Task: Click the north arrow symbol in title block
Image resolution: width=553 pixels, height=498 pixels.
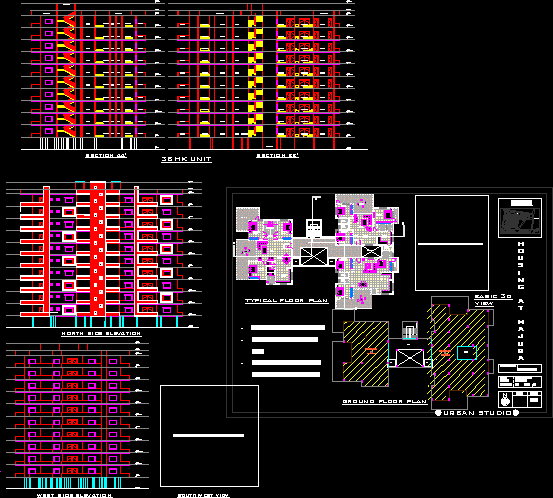Action: [505, 400]
